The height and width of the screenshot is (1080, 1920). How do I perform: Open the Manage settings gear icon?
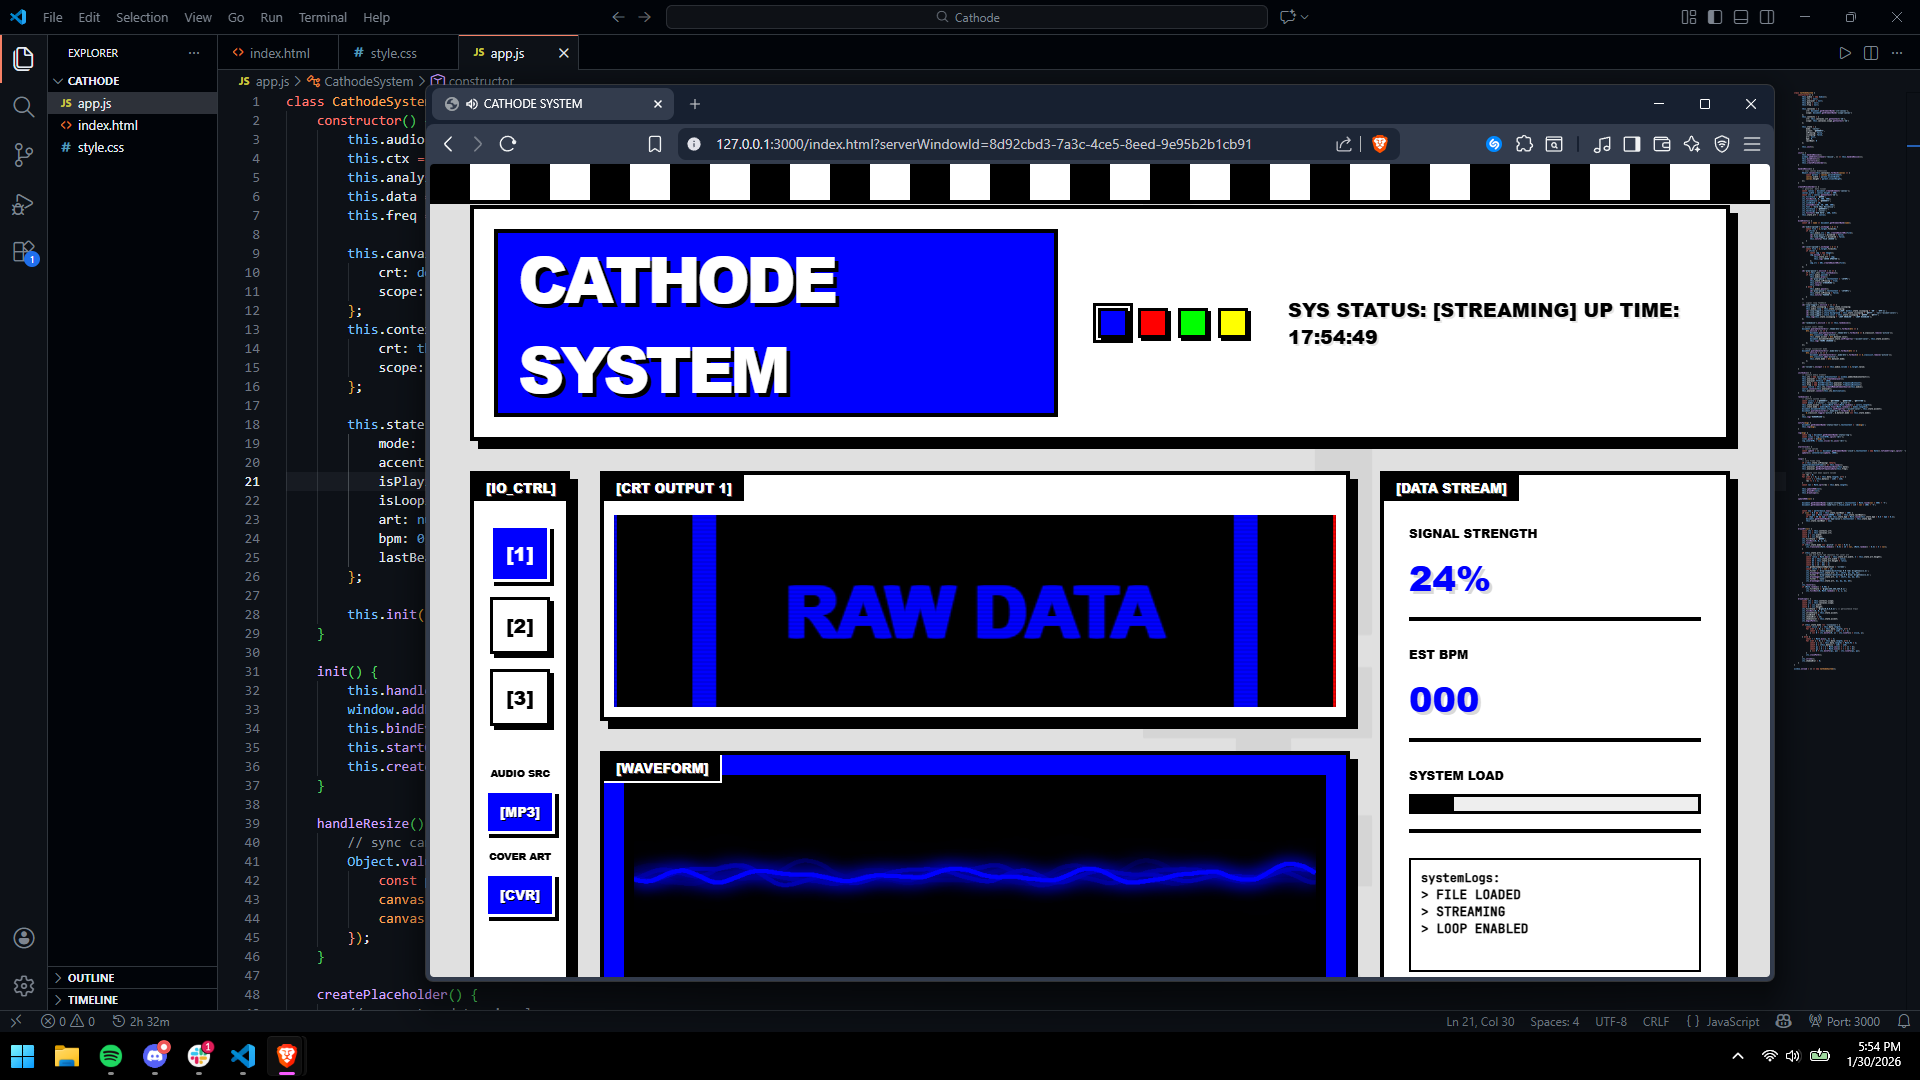pos(23,986)
